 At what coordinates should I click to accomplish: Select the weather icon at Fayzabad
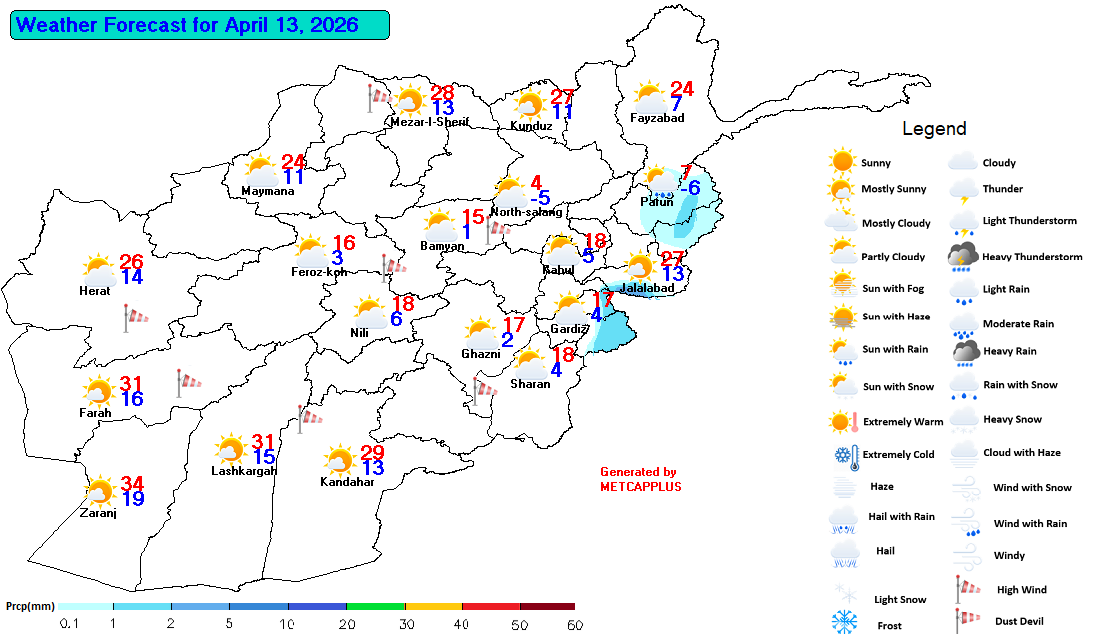(x=650, y=98)
